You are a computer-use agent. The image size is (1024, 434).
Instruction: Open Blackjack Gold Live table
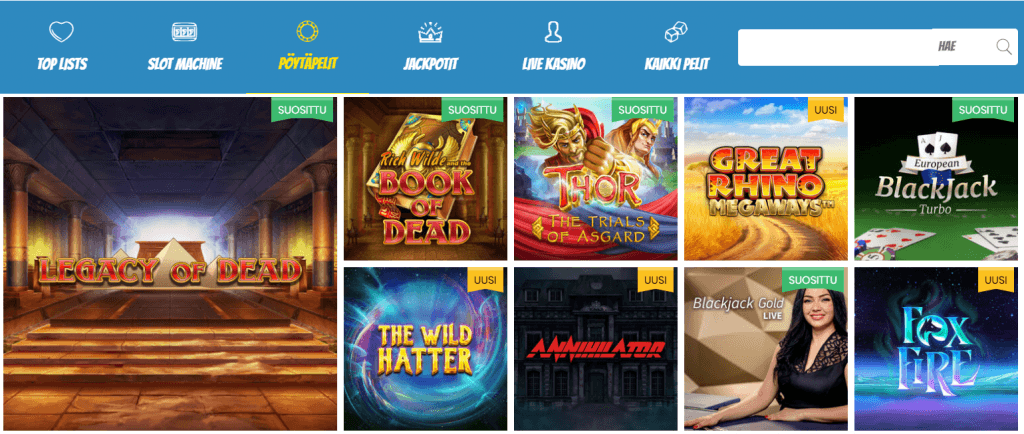[766, 349]
